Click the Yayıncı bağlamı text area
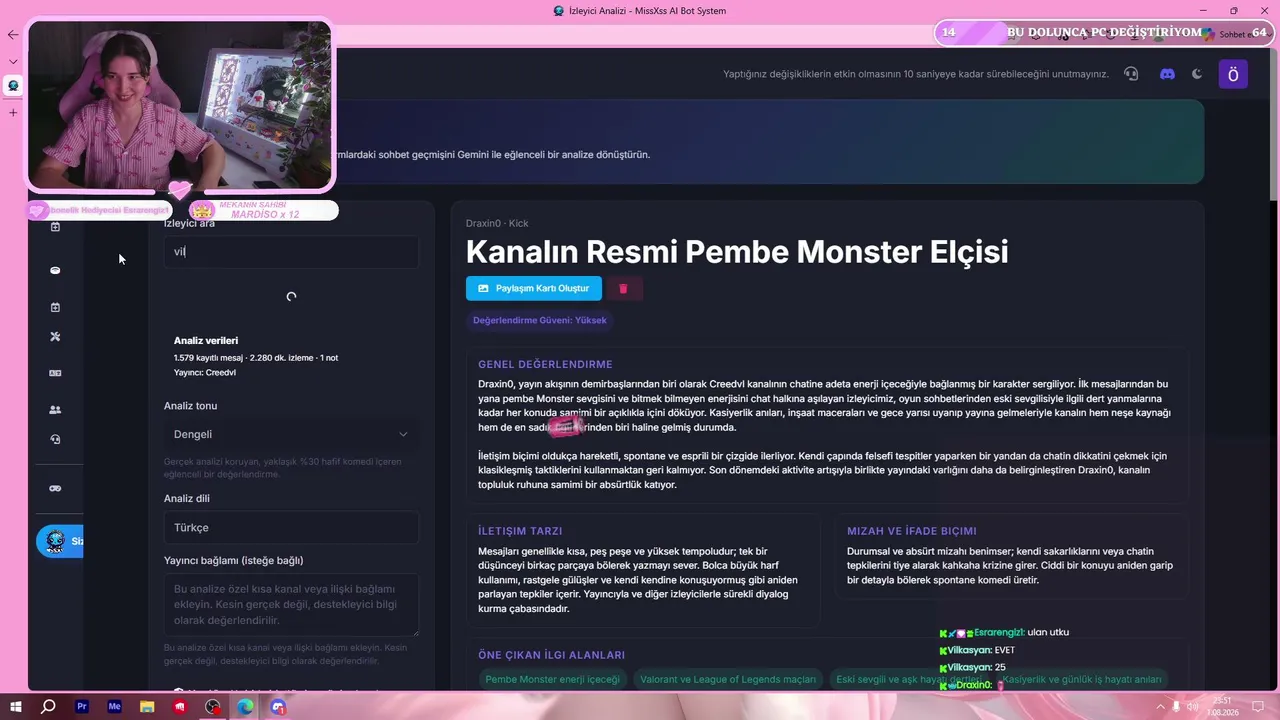This screenshot has height=720, width=1280. coord(291,604)
